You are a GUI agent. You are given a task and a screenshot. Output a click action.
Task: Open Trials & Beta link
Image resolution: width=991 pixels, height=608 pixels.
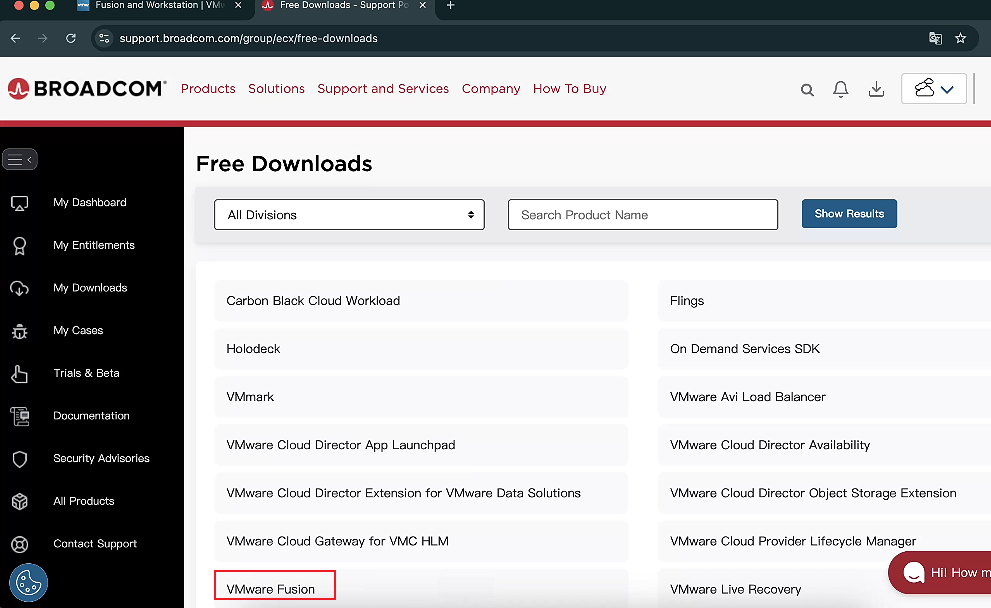(86, 373)
